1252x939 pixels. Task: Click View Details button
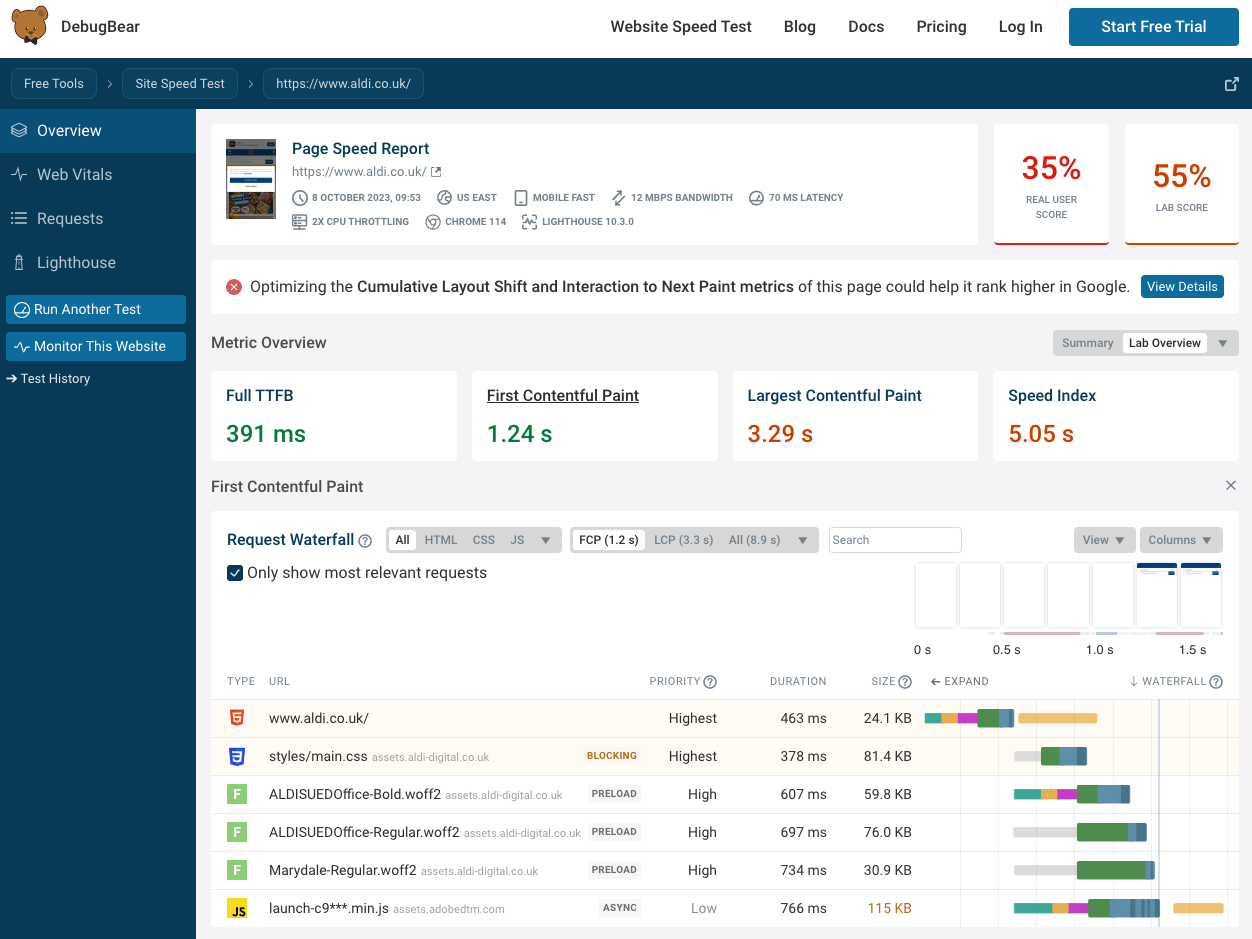click(x=1182, y=287)
